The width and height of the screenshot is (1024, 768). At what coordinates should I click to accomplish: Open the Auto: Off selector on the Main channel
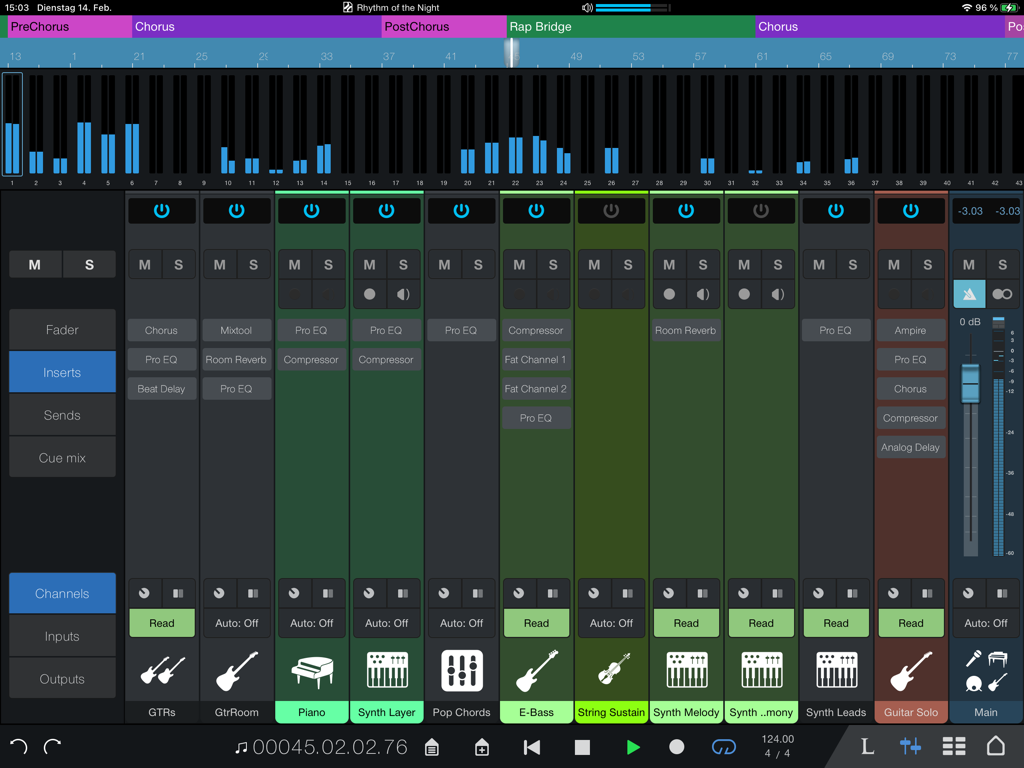pos(985,623)
